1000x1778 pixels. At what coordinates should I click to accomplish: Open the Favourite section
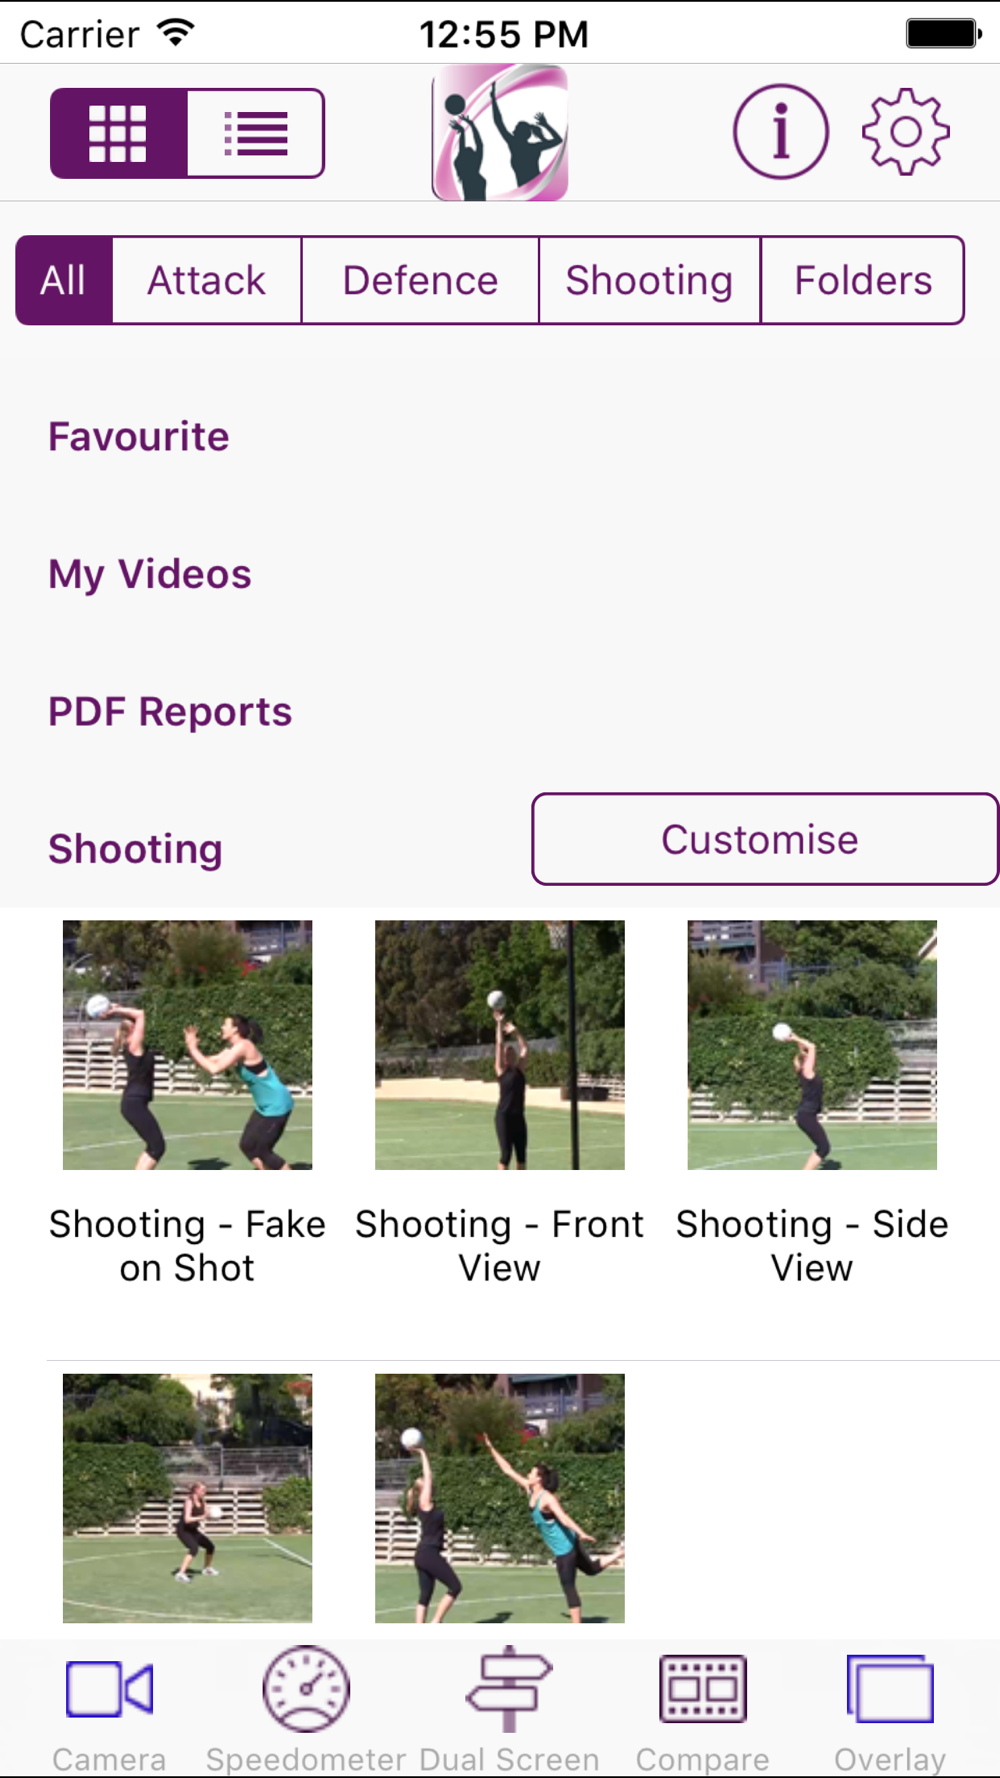[x=139, y=437]
